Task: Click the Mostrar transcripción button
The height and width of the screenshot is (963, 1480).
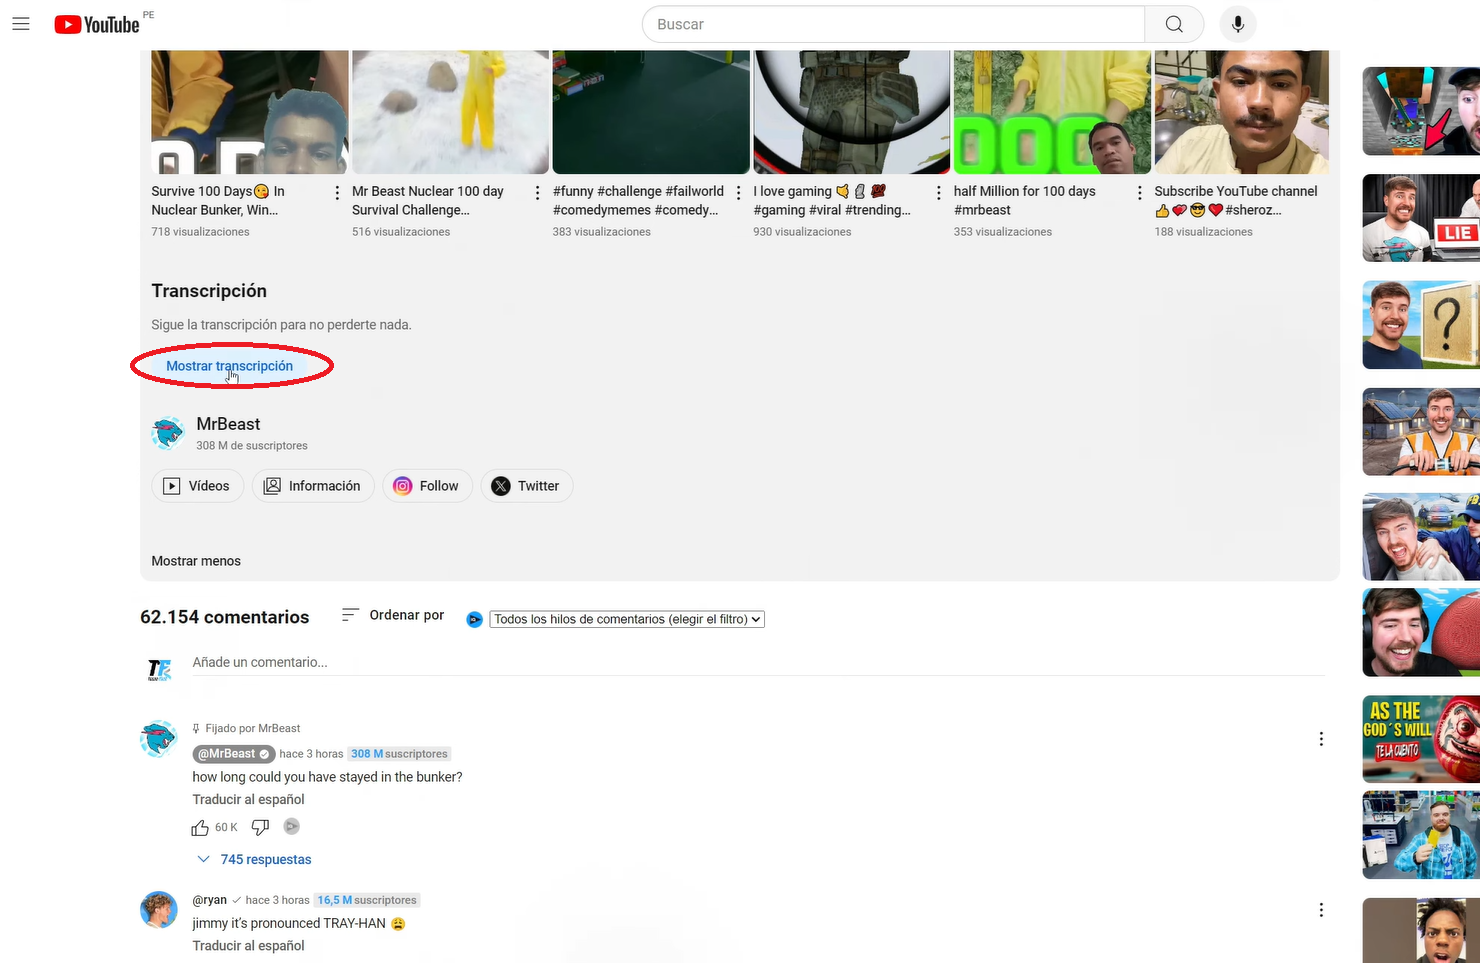Action: pos(231,365)
